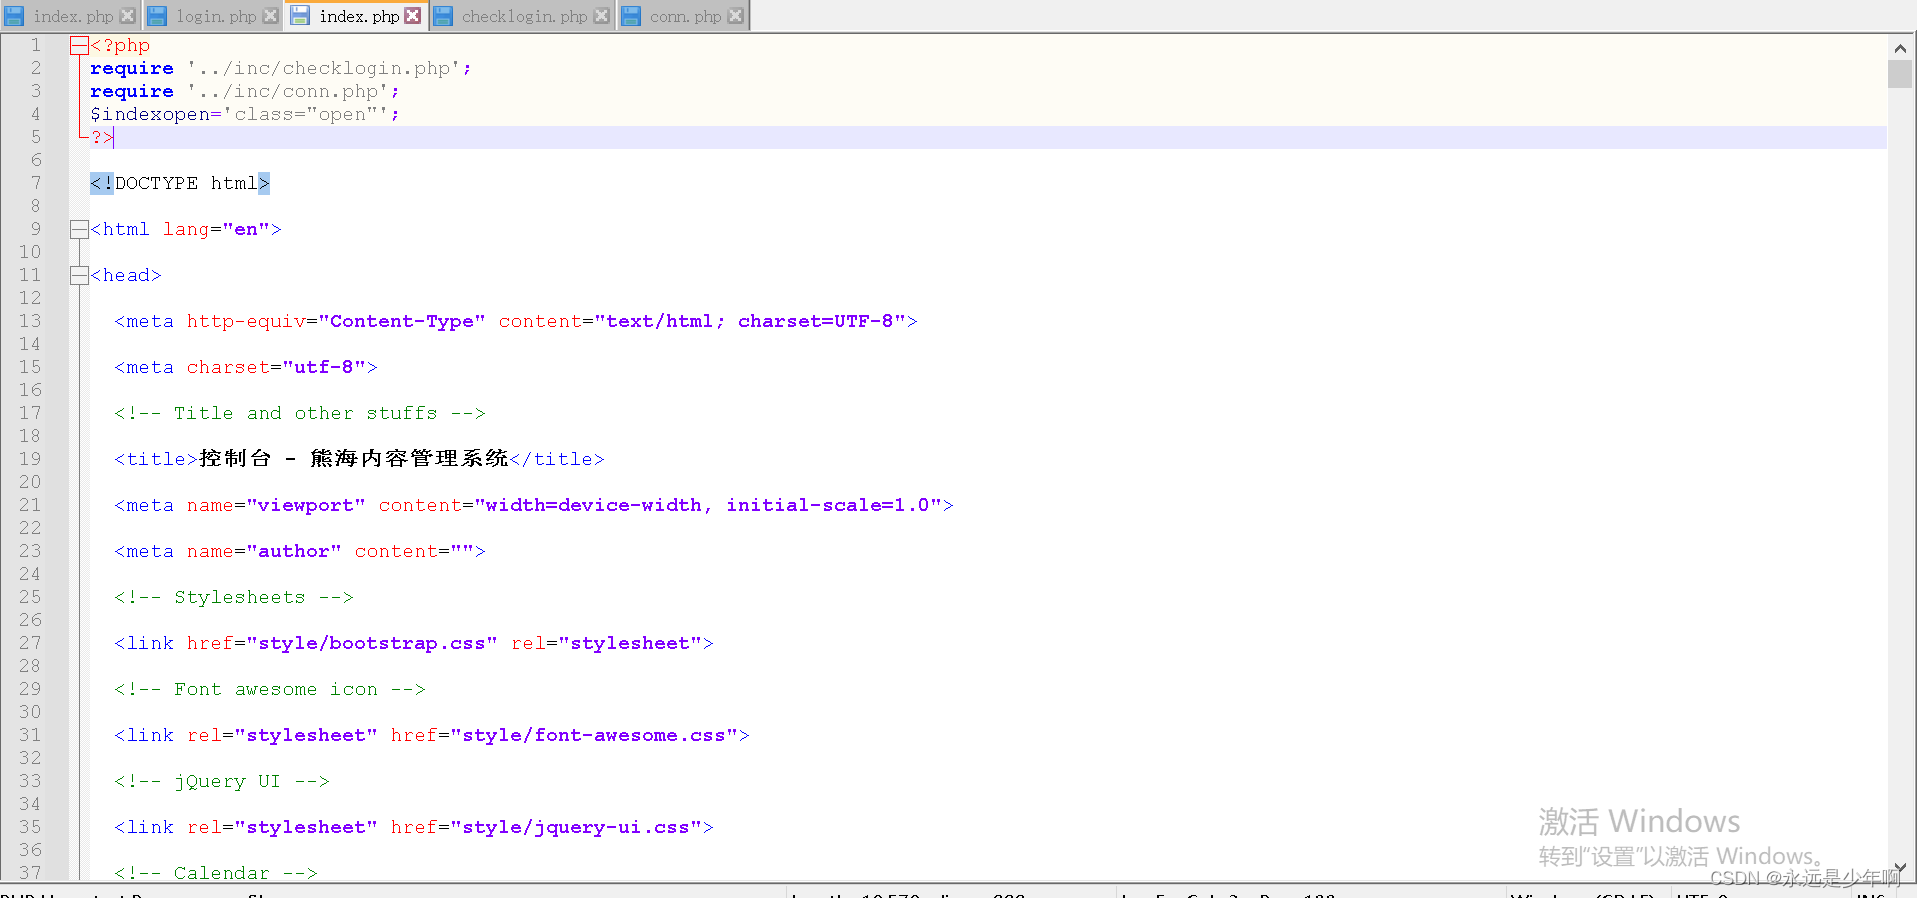
Task: Select the active index.php tab
Action: 359,16
